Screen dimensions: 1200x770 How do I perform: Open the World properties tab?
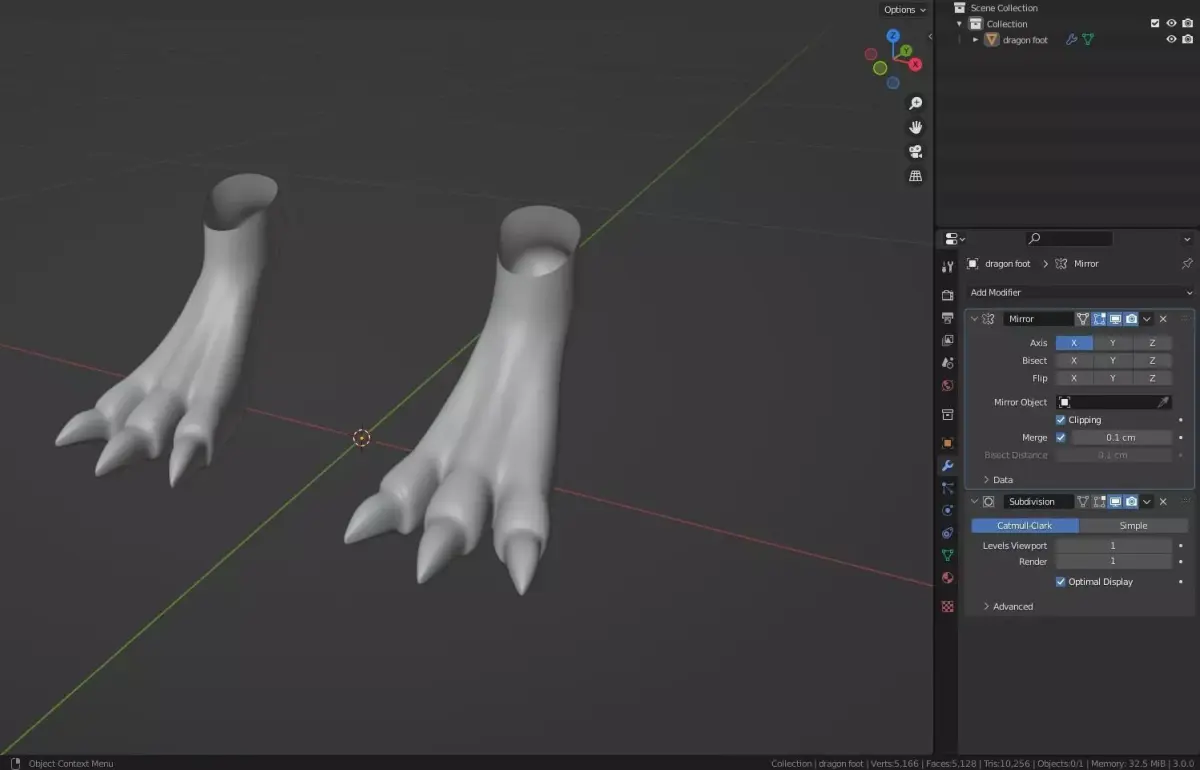948,386
